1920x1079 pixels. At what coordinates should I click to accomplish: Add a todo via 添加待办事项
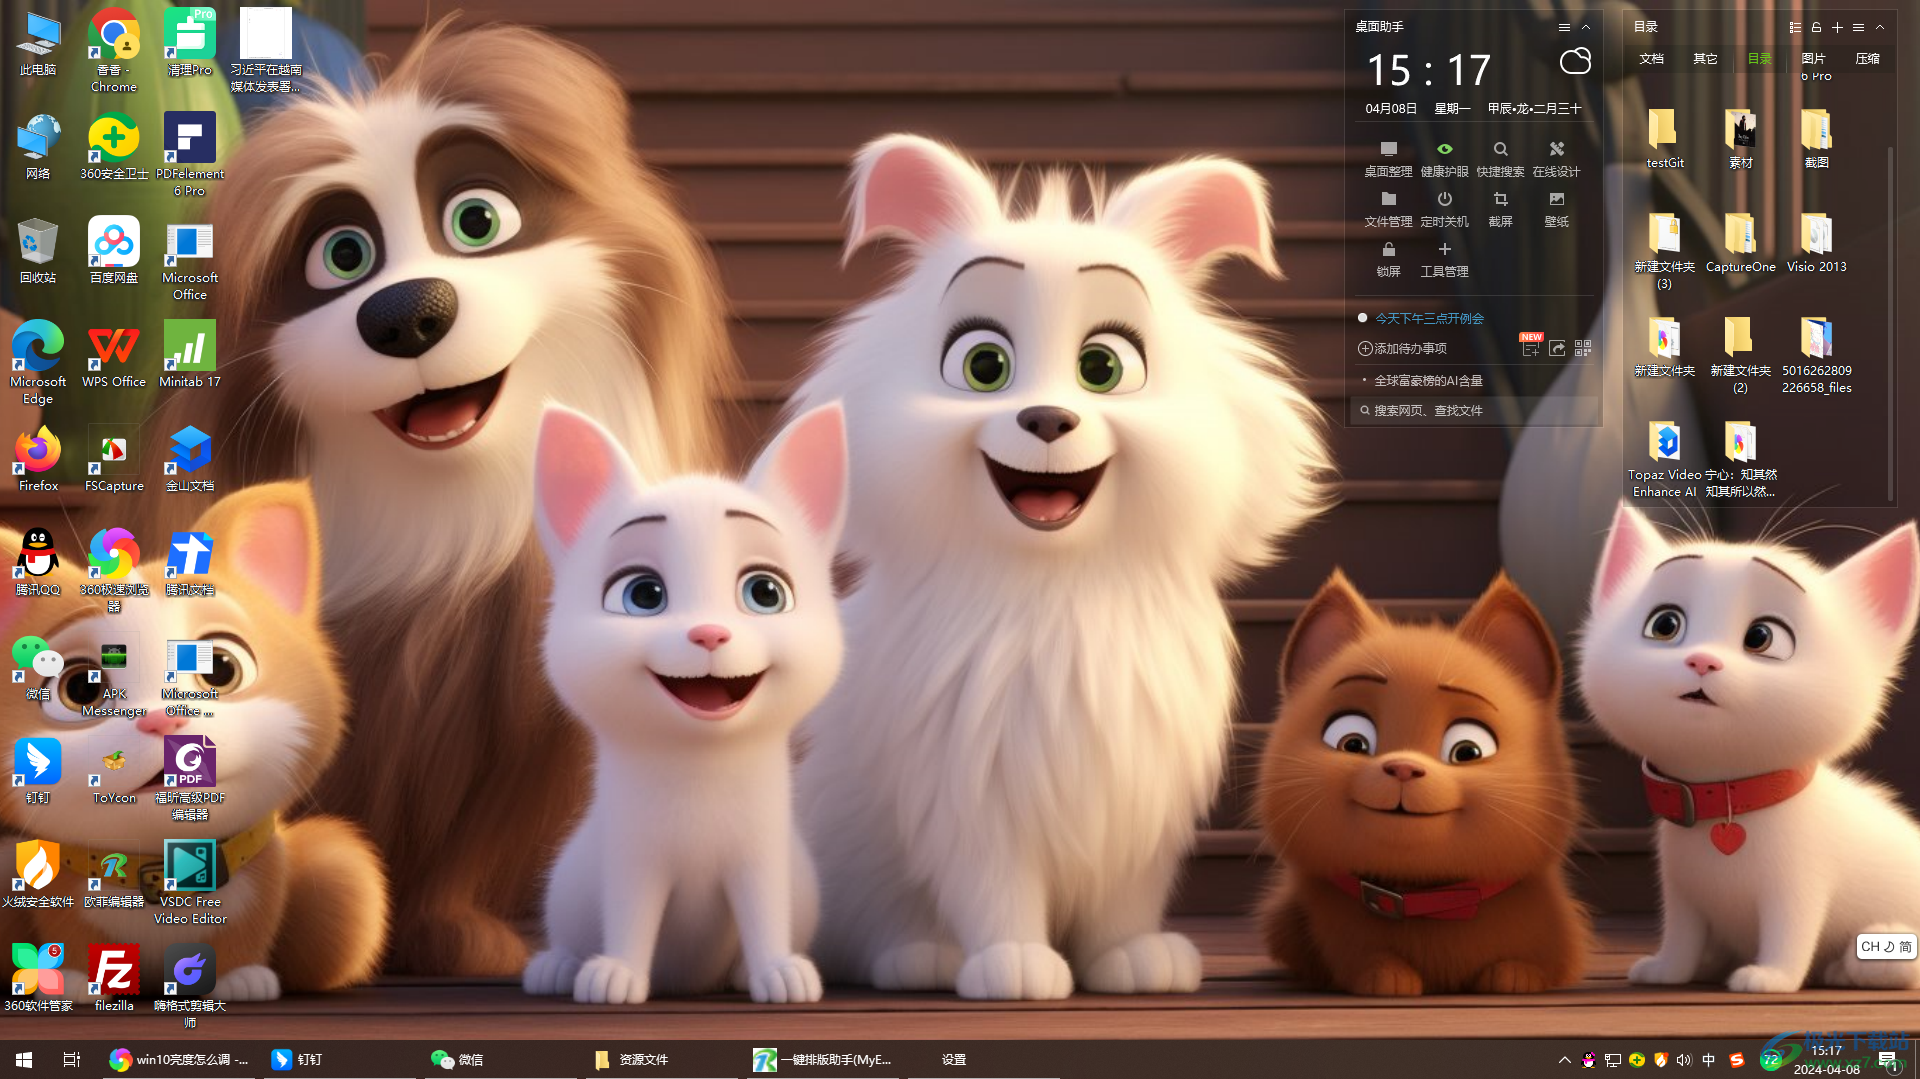coord(1402,349)
